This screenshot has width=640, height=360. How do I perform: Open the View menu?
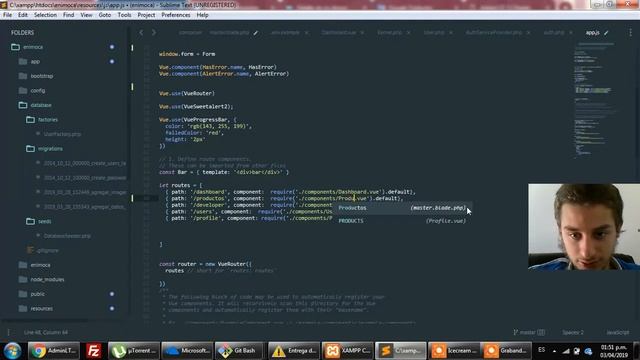(86, 15)
